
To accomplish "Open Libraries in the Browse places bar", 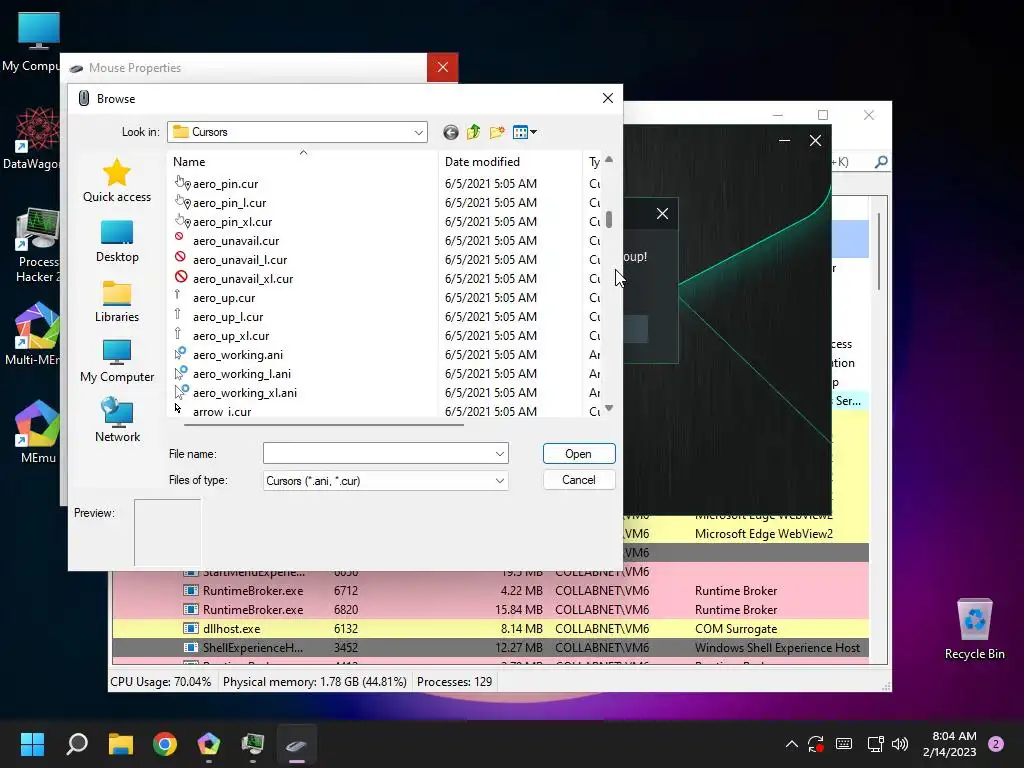I will pyautogui.click(x=117, y=301).
